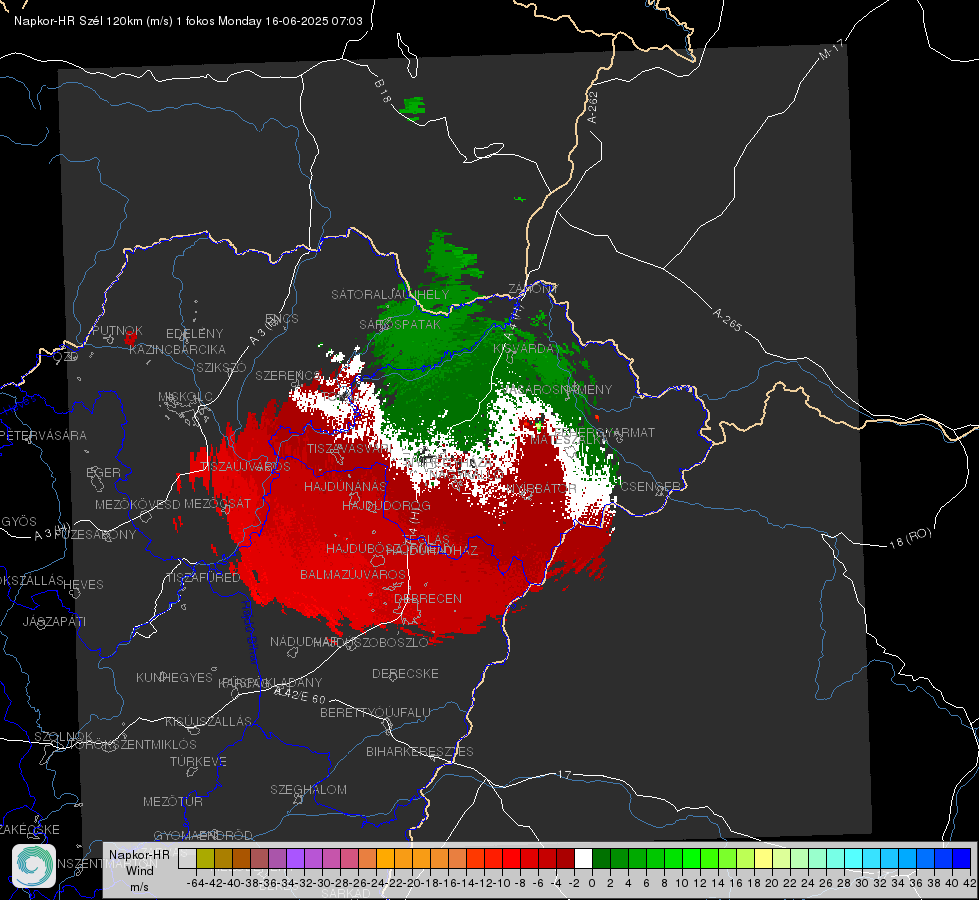
Task: Select the ZAHONY label near the border
Action: coord(533,289)
